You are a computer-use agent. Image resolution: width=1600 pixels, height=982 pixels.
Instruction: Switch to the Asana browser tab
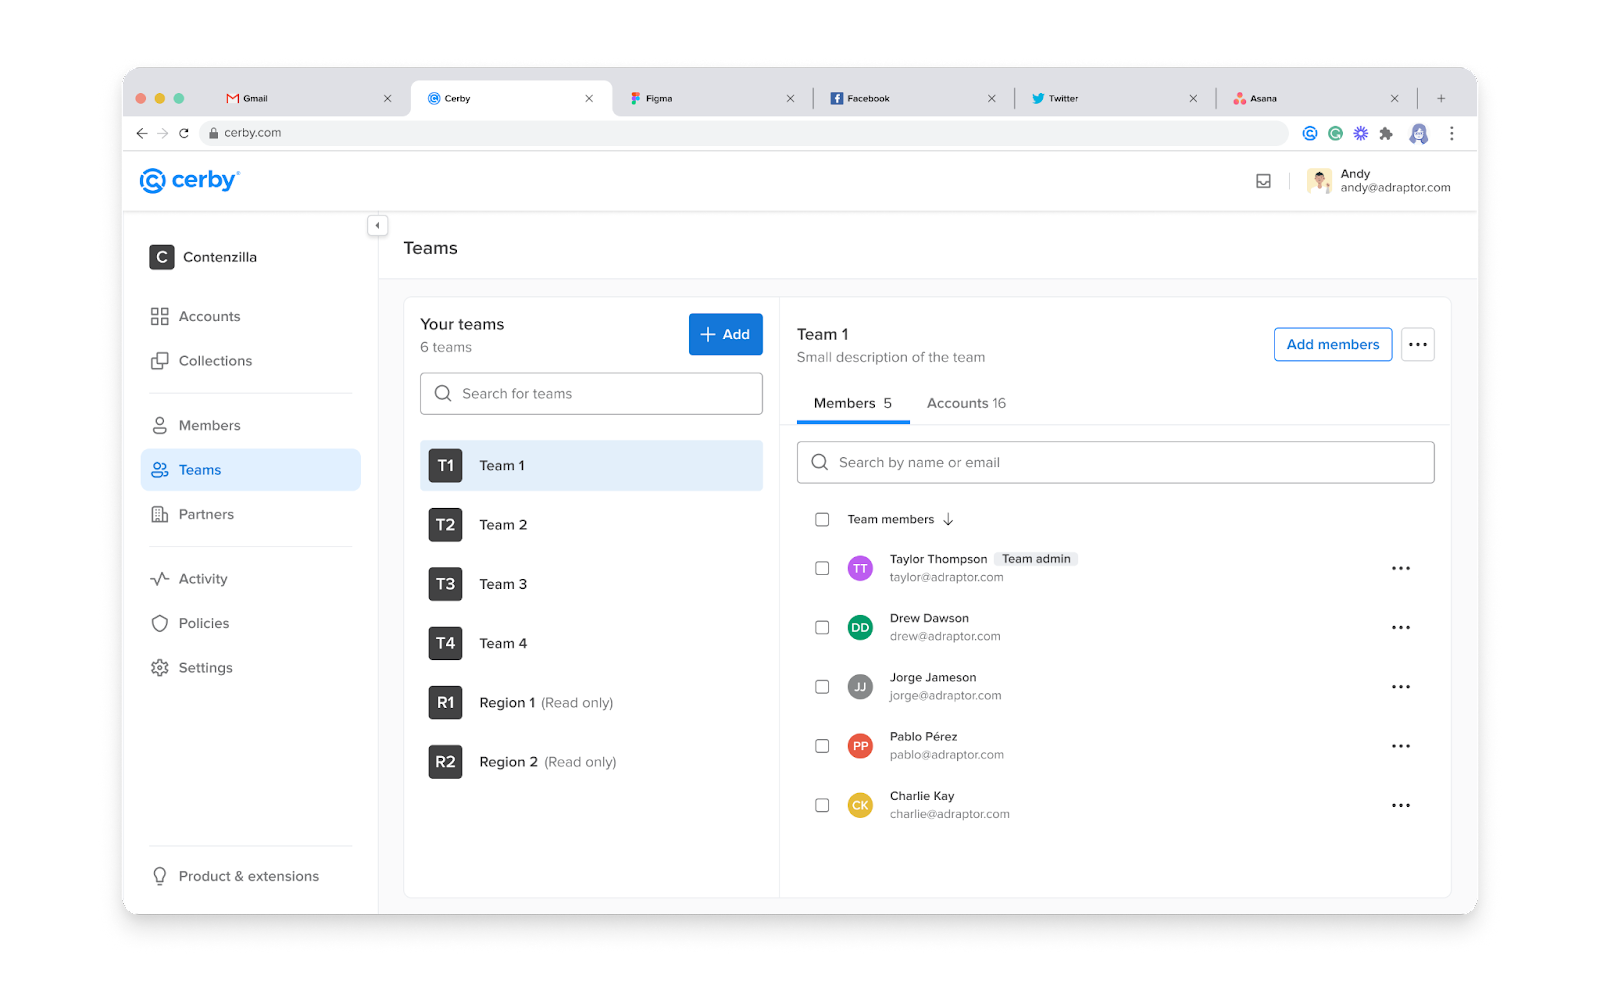[1315, 98]
